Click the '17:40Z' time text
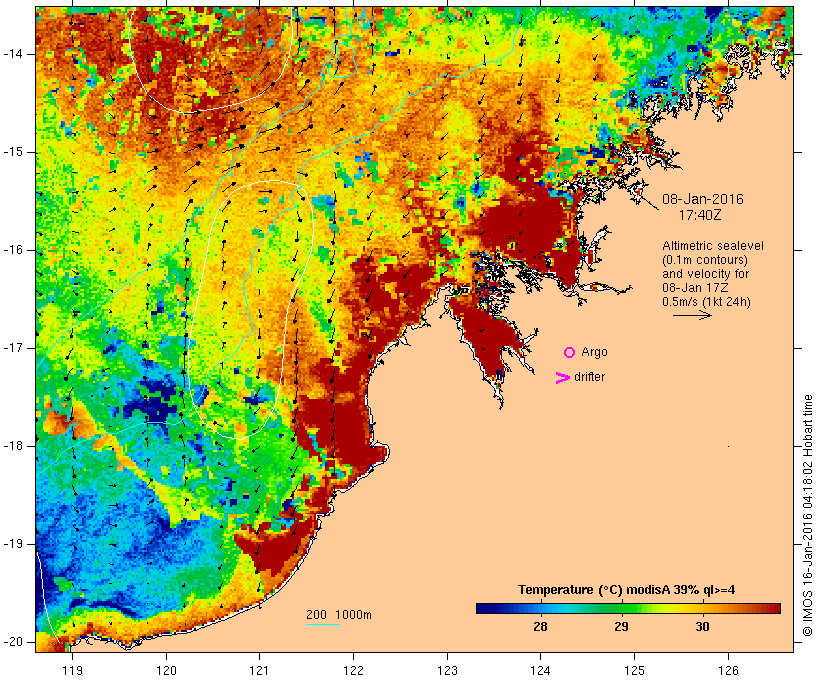Image resolution: width=820 pixels, height=680 pixels. [700, 215]
